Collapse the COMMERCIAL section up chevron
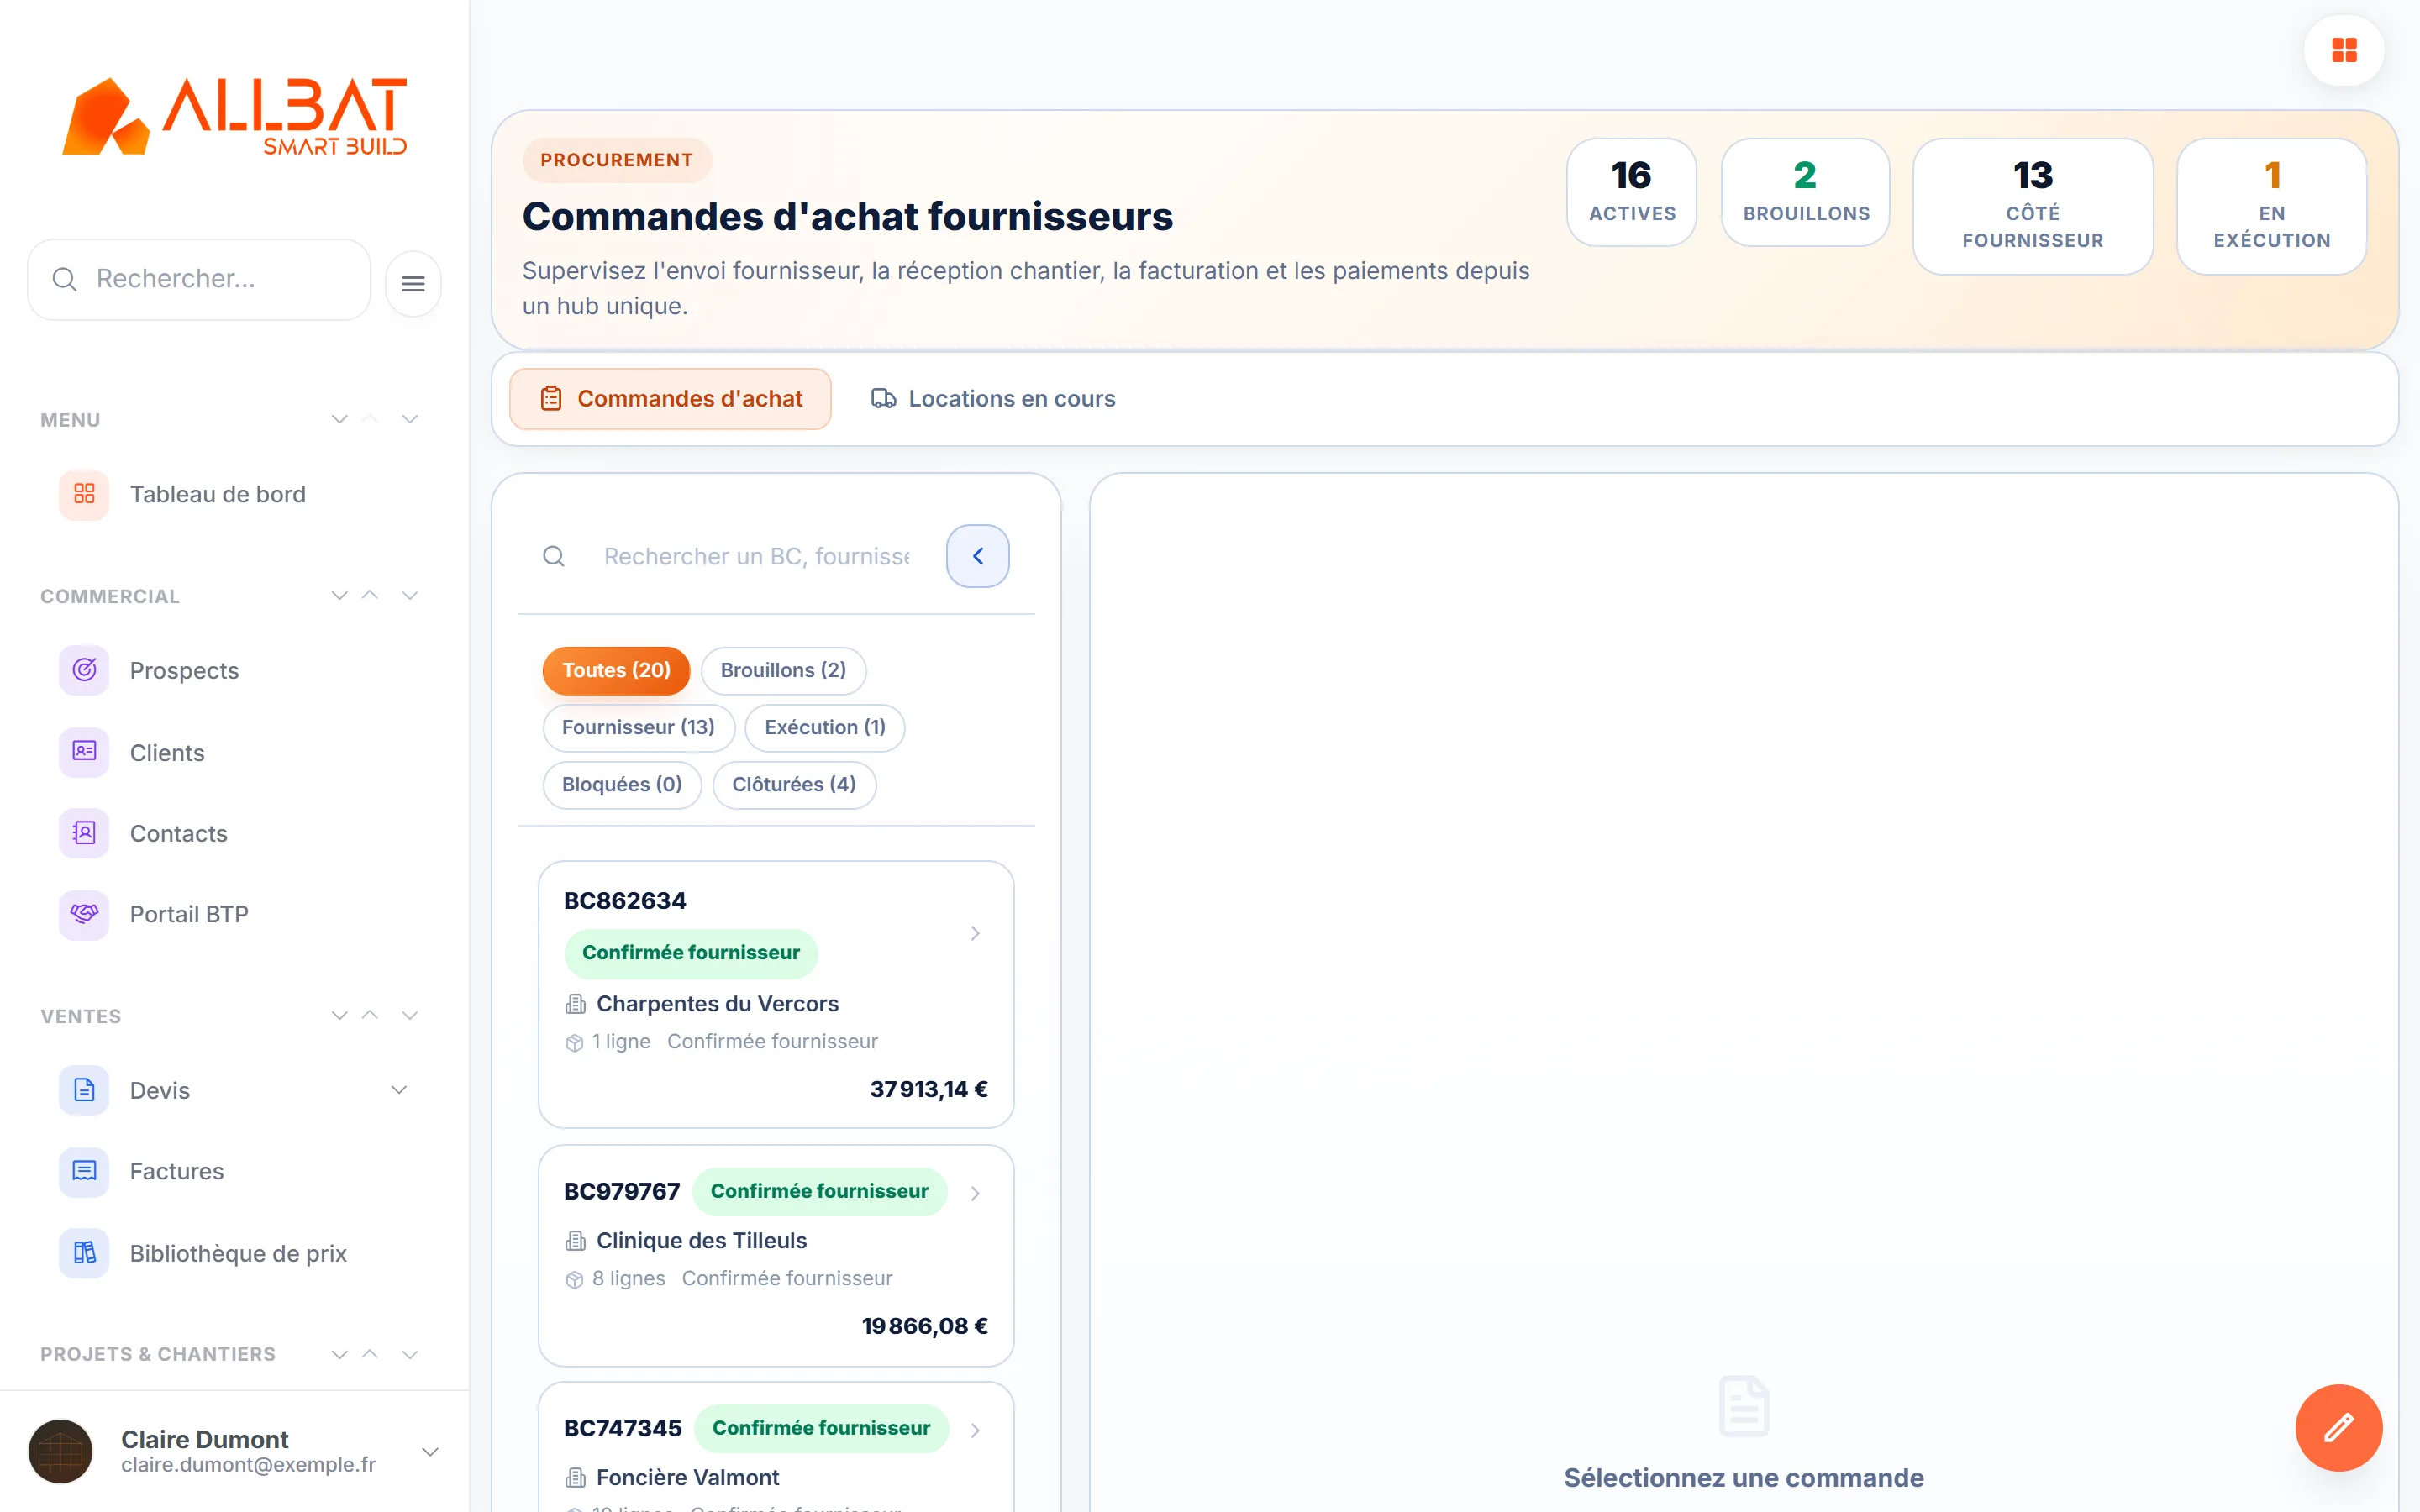 pyautogui.click(x=370, y=595)
